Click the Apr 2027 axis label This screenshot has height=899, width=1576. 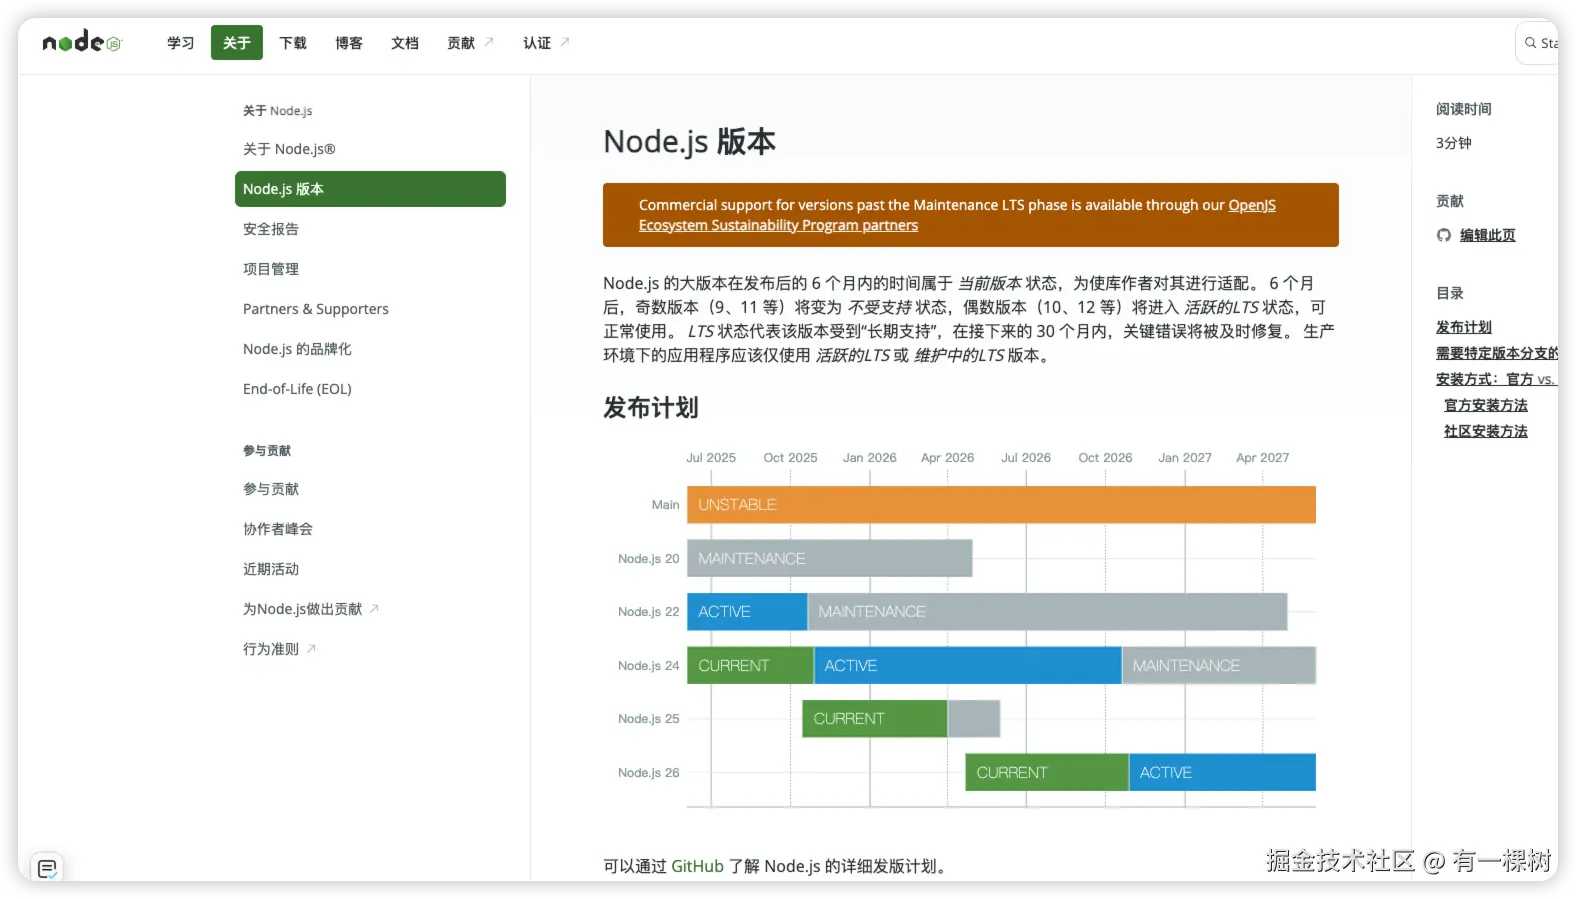1262,457
